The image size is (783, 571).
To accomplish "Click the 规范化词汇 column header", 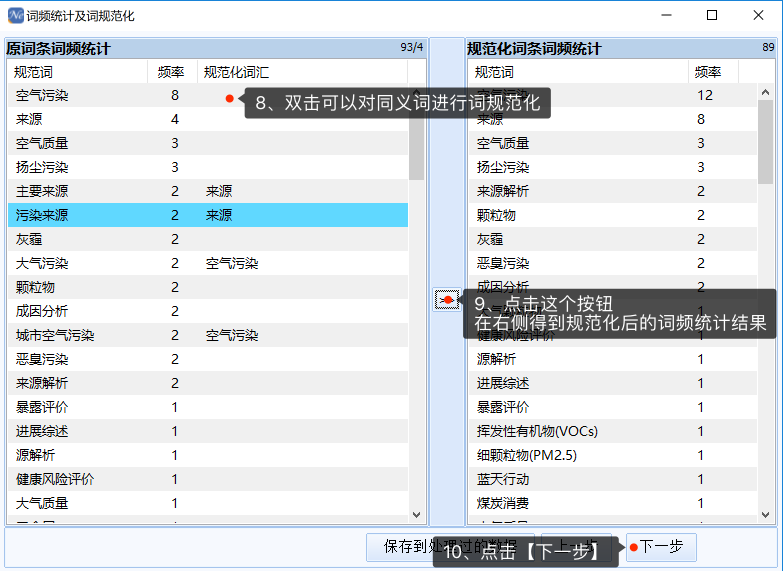I will pos(303,72).
